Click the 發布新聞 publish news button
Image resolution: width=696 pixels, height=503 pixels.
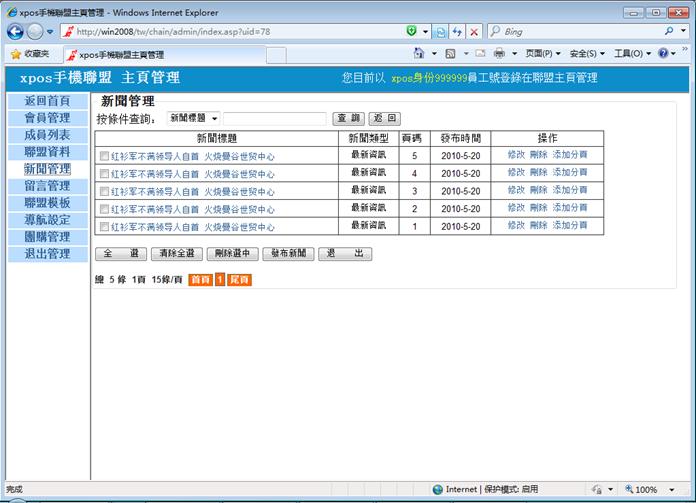pos(287,254)
